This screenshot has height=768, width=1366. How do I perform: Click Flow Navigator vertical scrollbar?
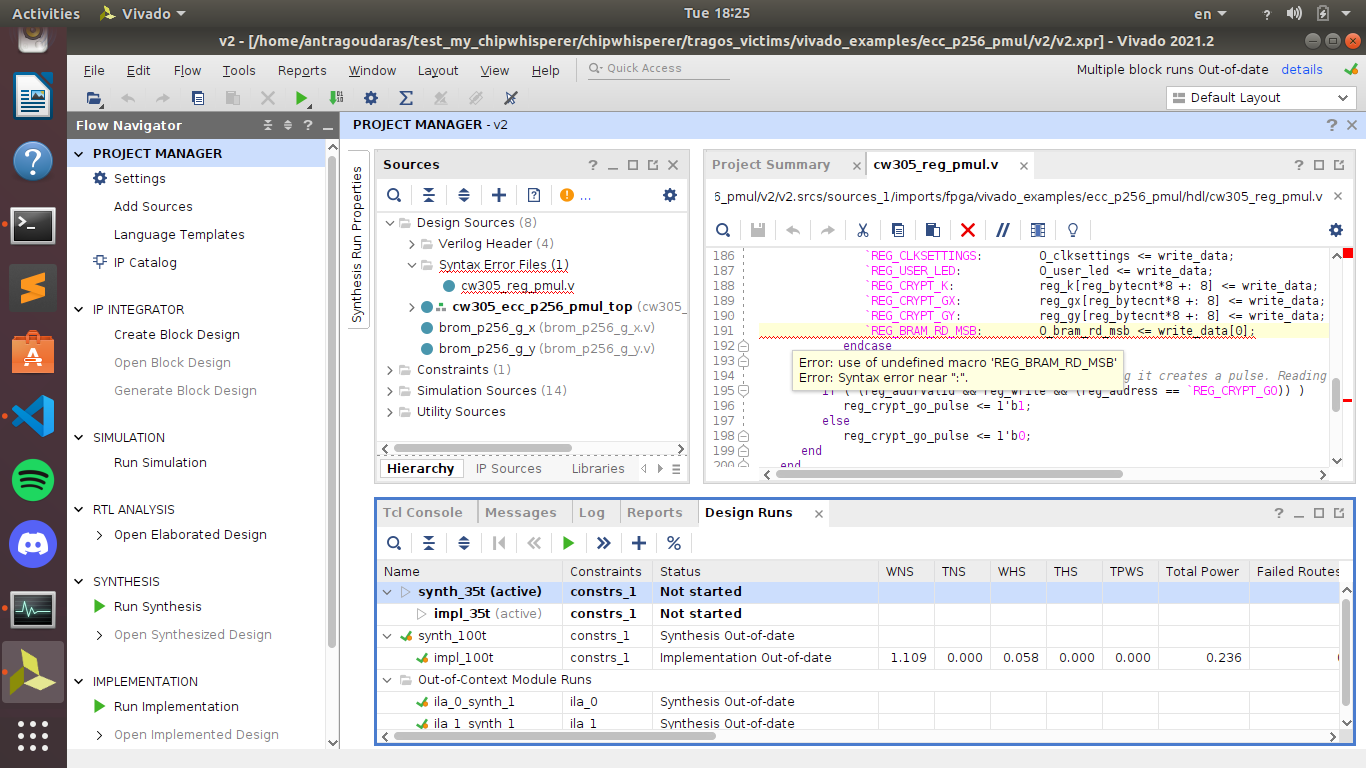tap(333, 400)
